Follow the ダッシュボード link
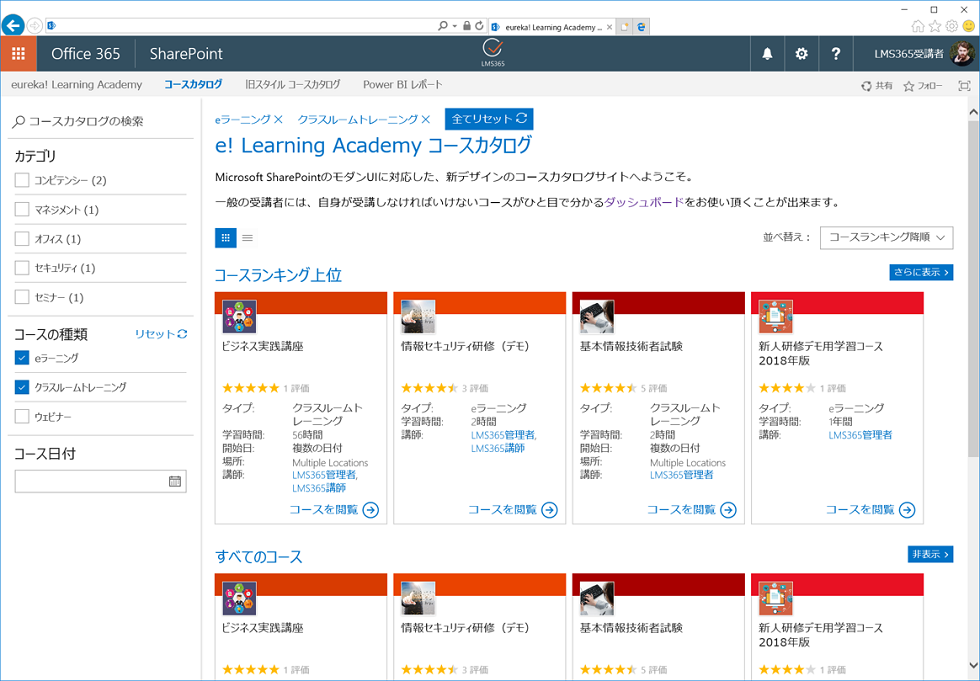Viewport: 980px width, 681px height. pos(644,202)
